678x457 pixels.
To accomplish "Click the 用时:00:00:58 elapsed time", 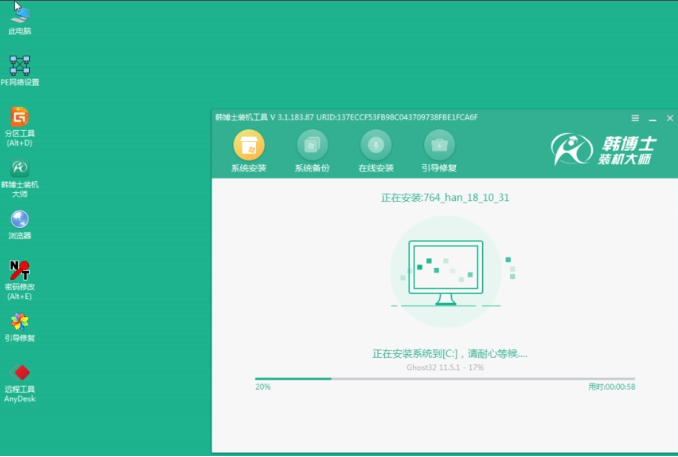I will point(611,387).
